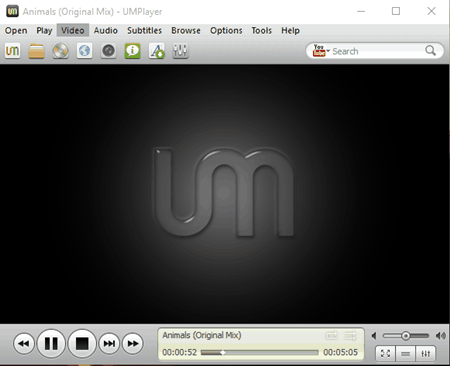Open equalizer via bottom-right sliders button
This screenshot has height=366, width=450.
[x=426, y=354]
